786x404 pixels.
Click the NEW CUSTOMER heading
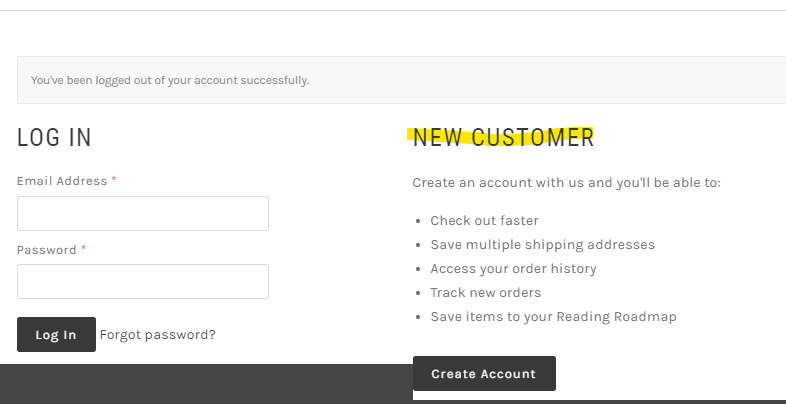pyautogui.click(x=503, y=138)
